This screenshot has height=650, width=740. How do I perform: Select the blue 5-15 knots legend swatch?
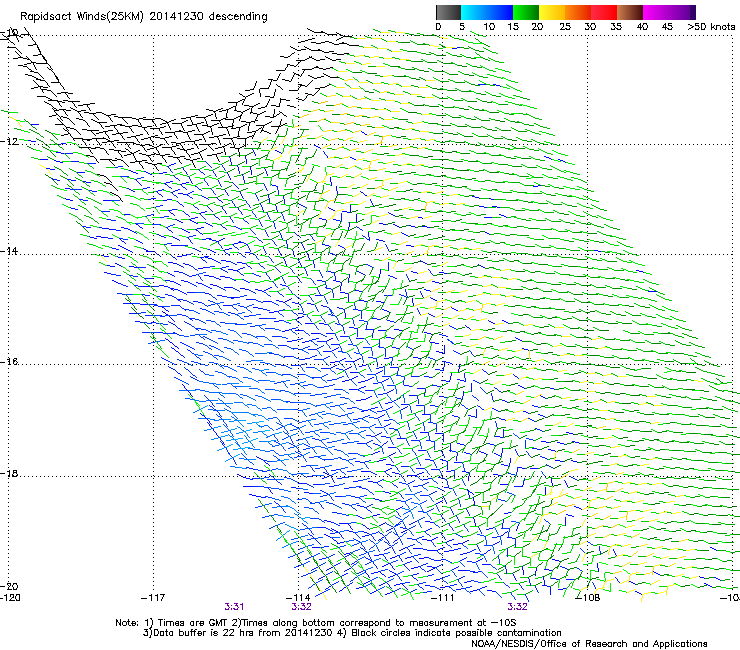click(x=487, y=12)
